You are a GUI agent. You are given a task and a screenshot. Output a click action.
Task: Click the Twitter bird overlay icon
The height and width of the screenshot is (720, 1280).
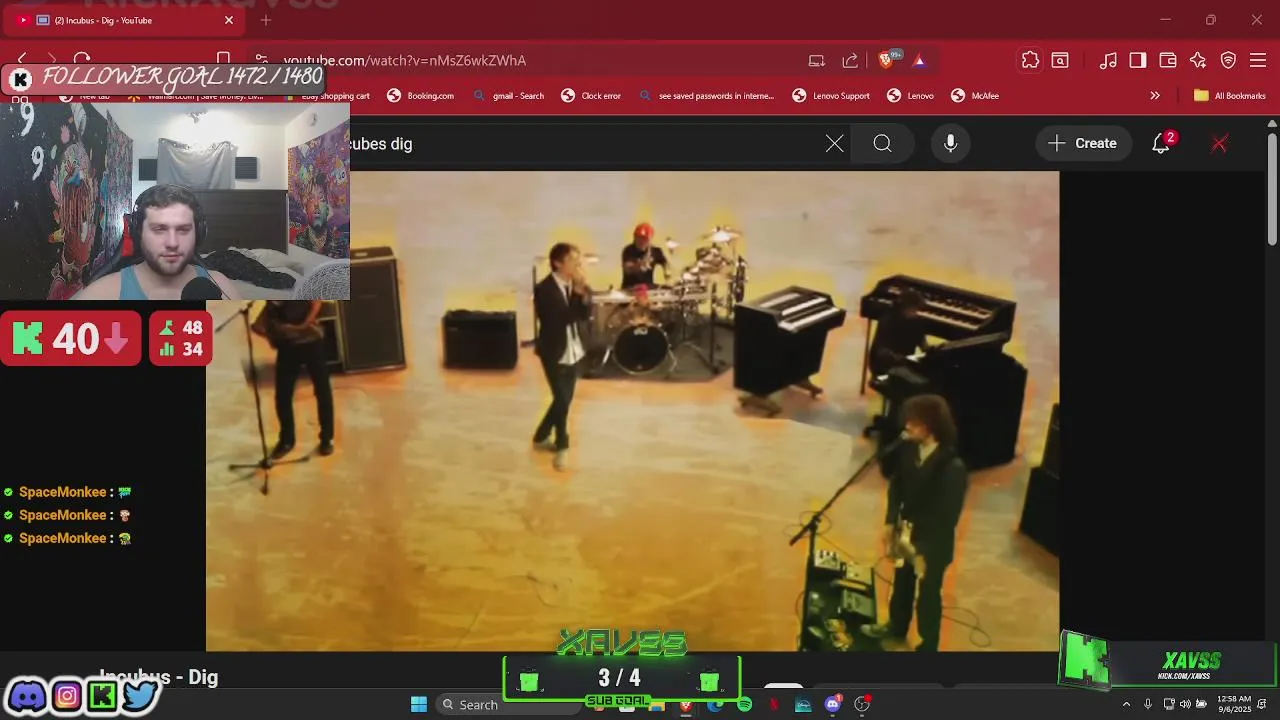(140, 695)
